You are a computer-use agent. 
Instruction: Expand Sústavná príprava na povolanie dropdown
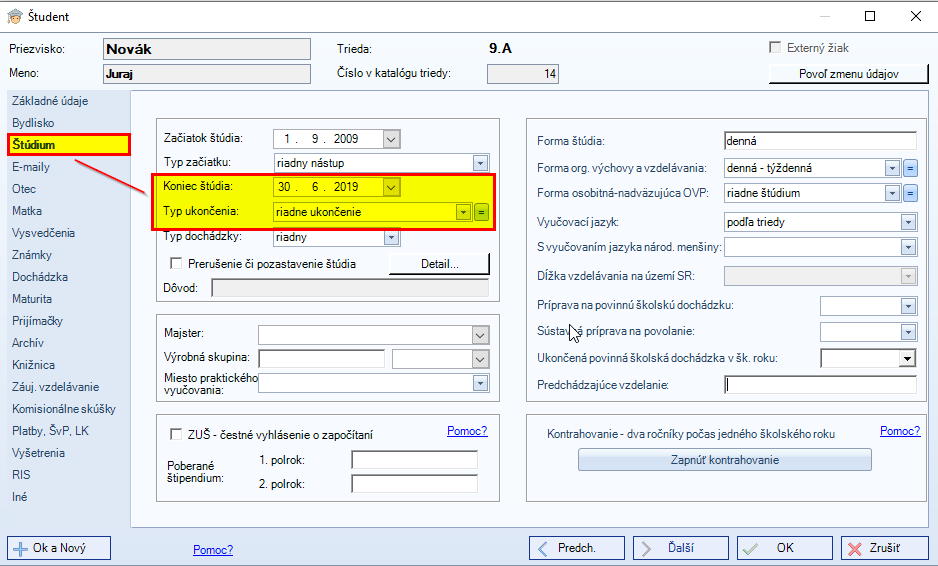(908, 332)
